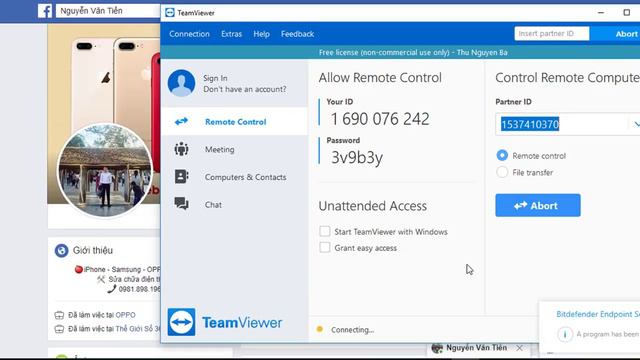Click the Meeting people icon
640x360 pixels.
[181, 149]
